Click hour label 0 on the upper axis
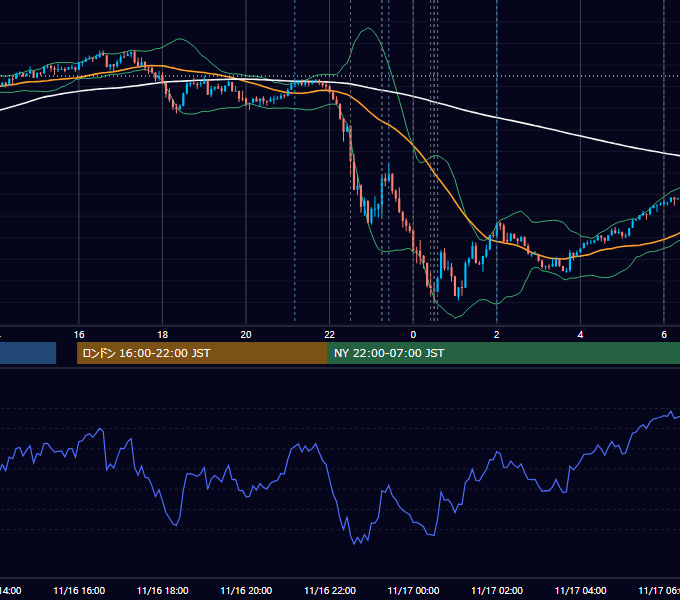680x600 pixels. click(x=413, y=334)
